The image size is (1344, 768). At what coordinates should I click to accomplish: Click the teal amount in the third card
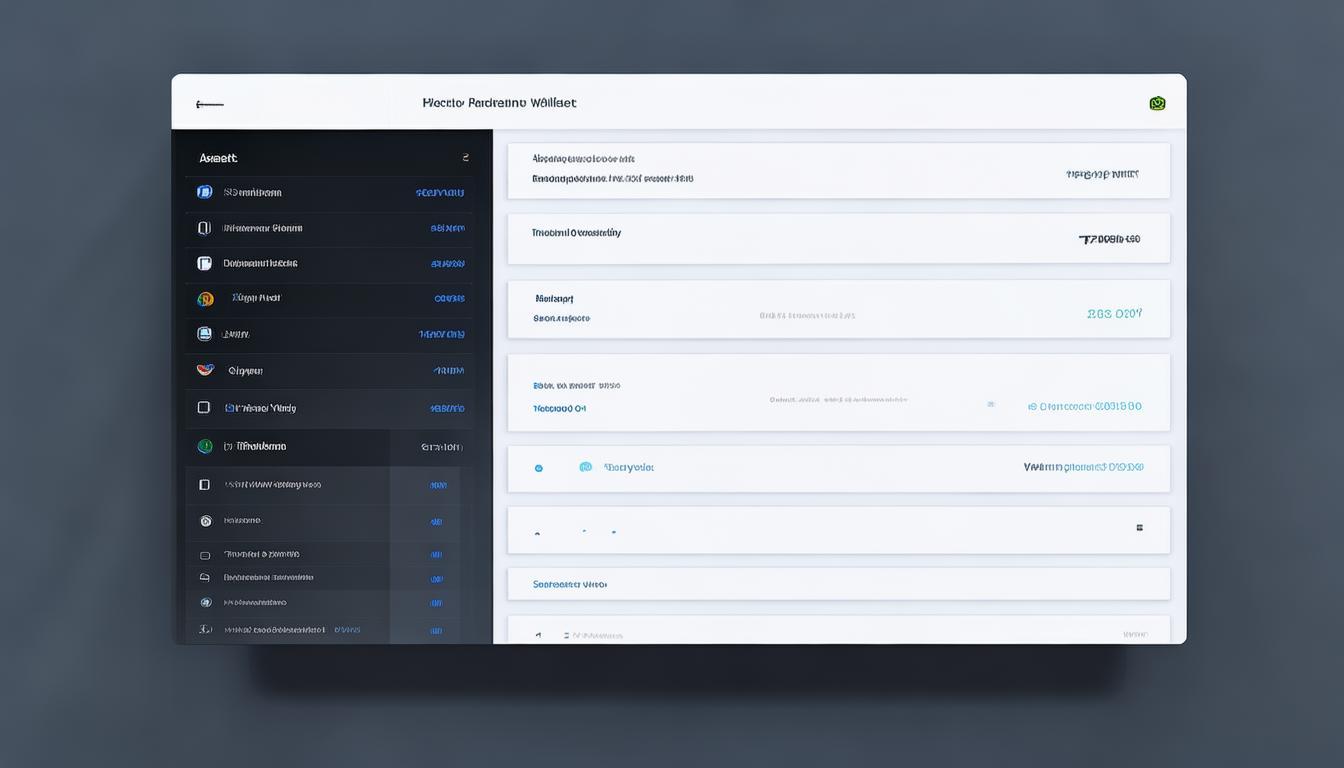[x=1114, y=313]
